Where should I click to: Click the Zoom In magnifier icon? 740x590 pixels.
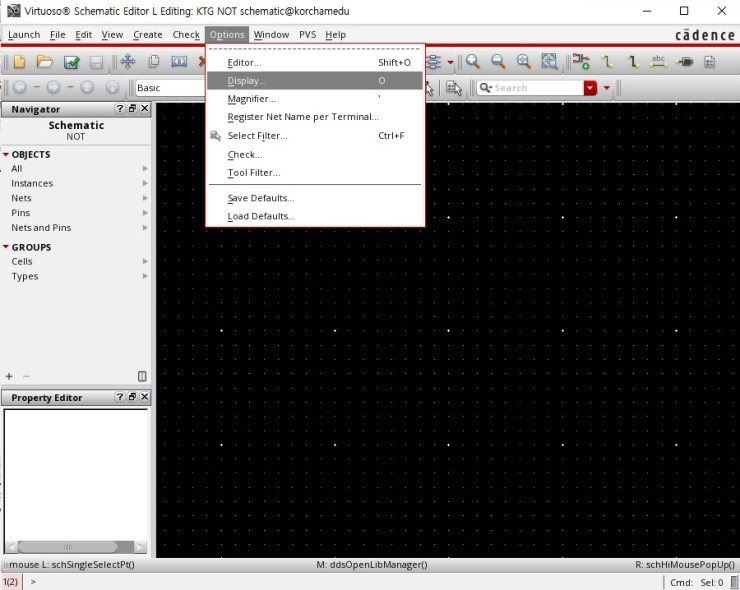473,62
